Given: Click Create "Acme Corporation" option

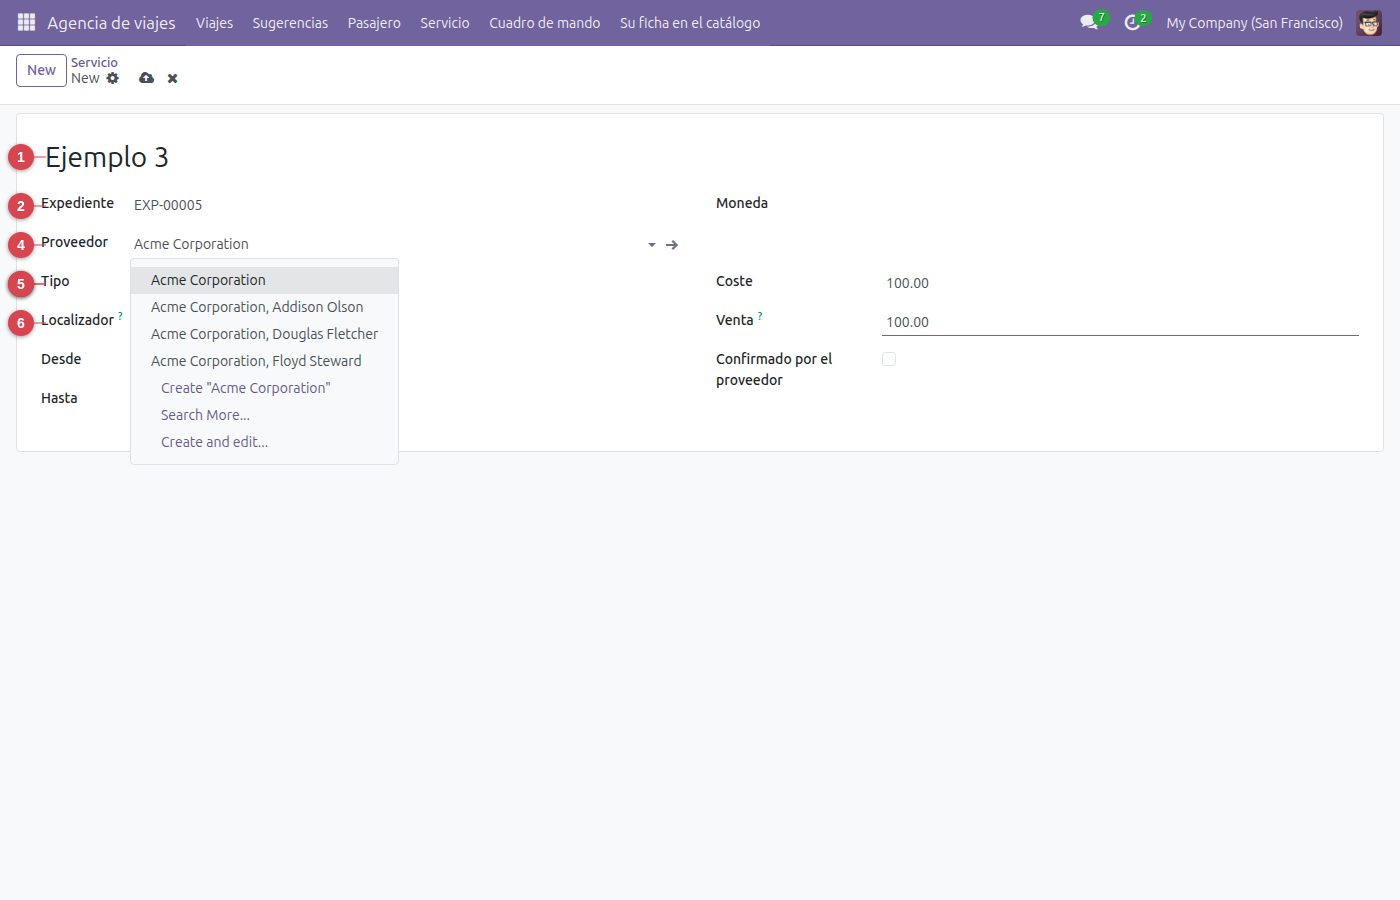Looking at the screenshot, I should pos(264,388).
